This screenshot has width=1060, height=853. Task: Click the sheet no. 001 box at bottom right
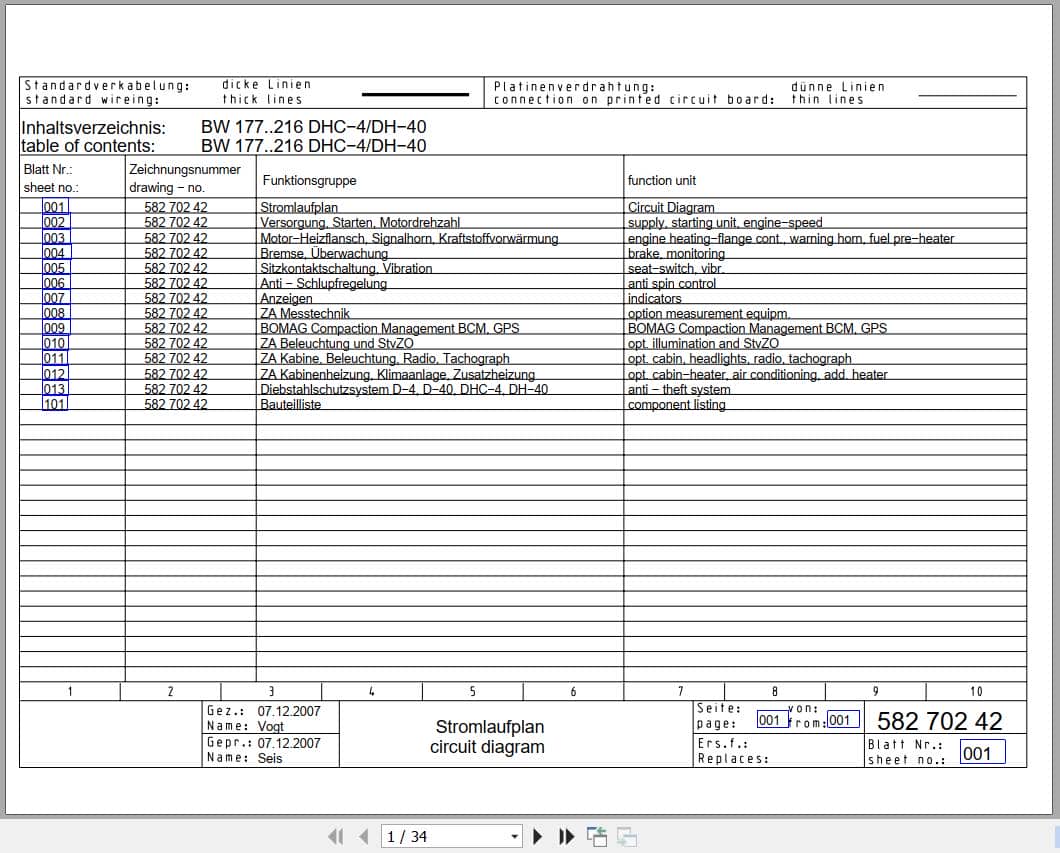982,752
